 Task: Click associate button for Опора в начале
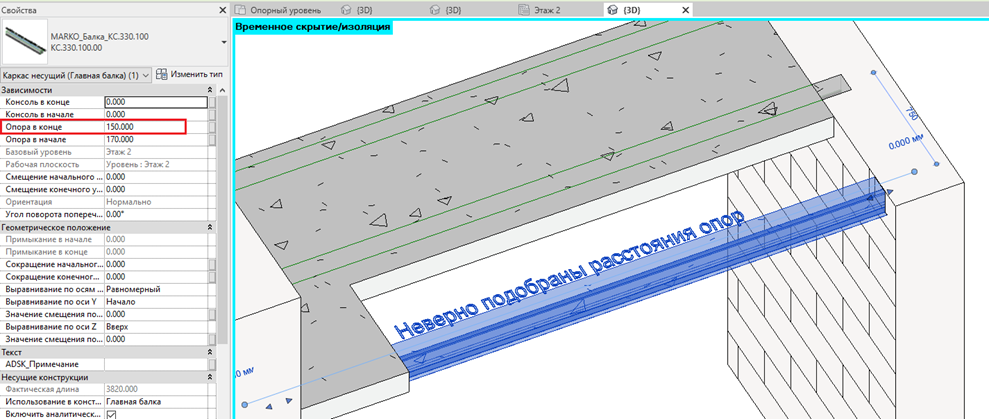213,139
